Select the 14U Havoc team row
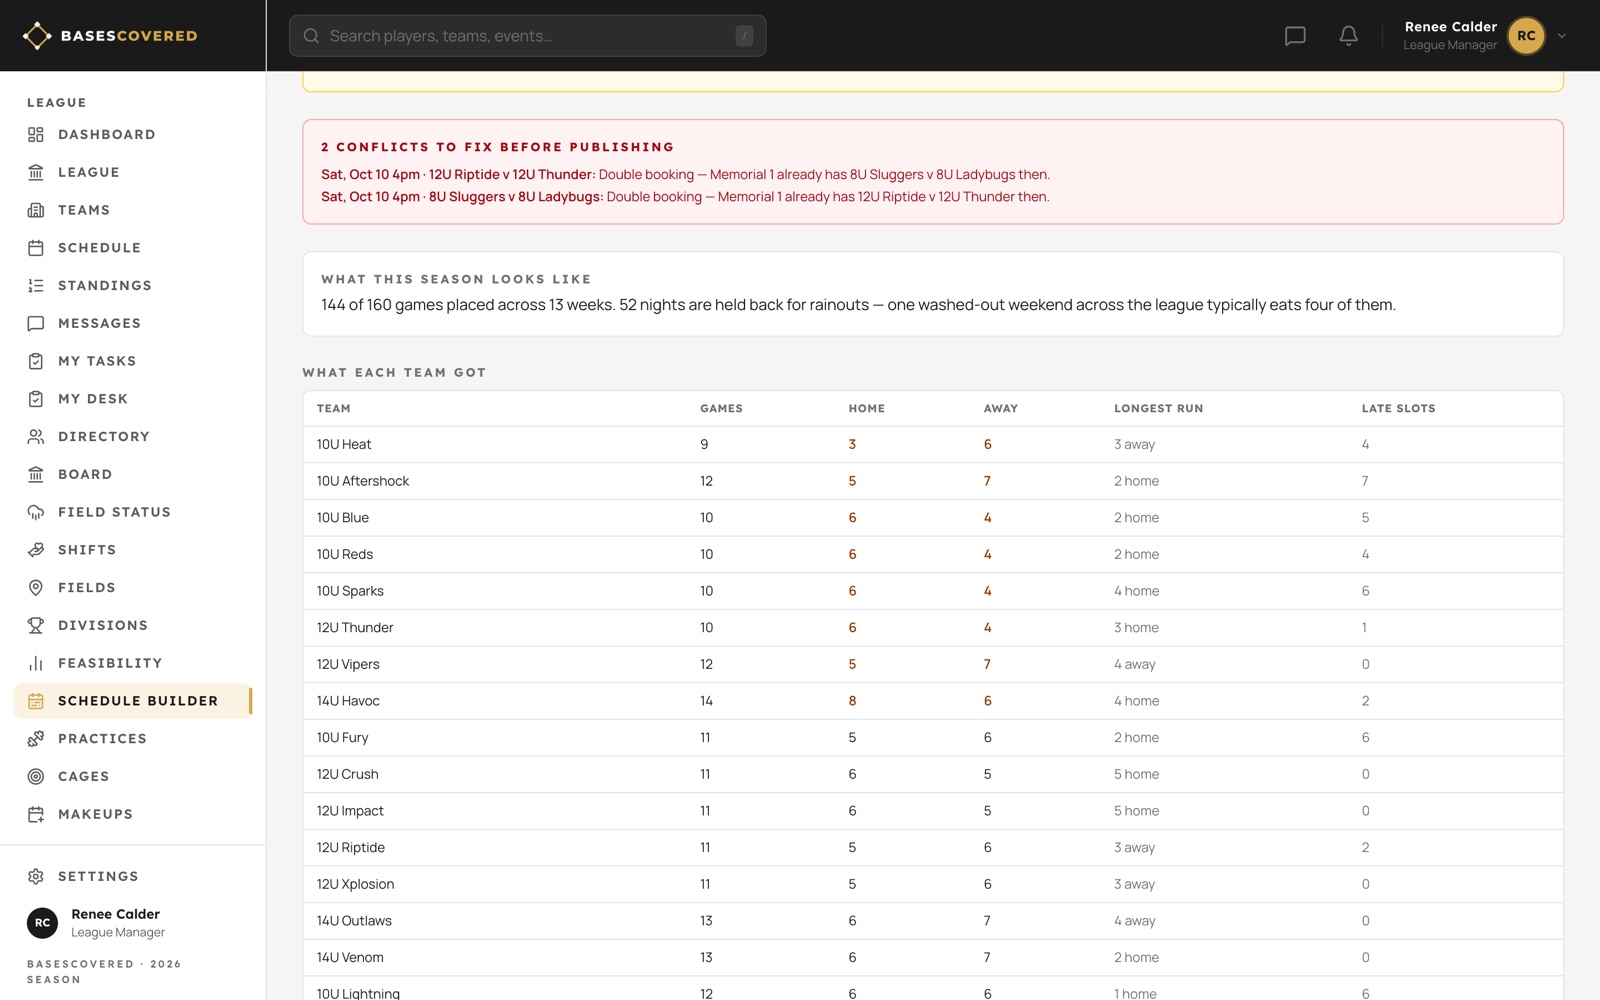The height and width of the screenshot is (1000, 1600). tap(932, 701)
